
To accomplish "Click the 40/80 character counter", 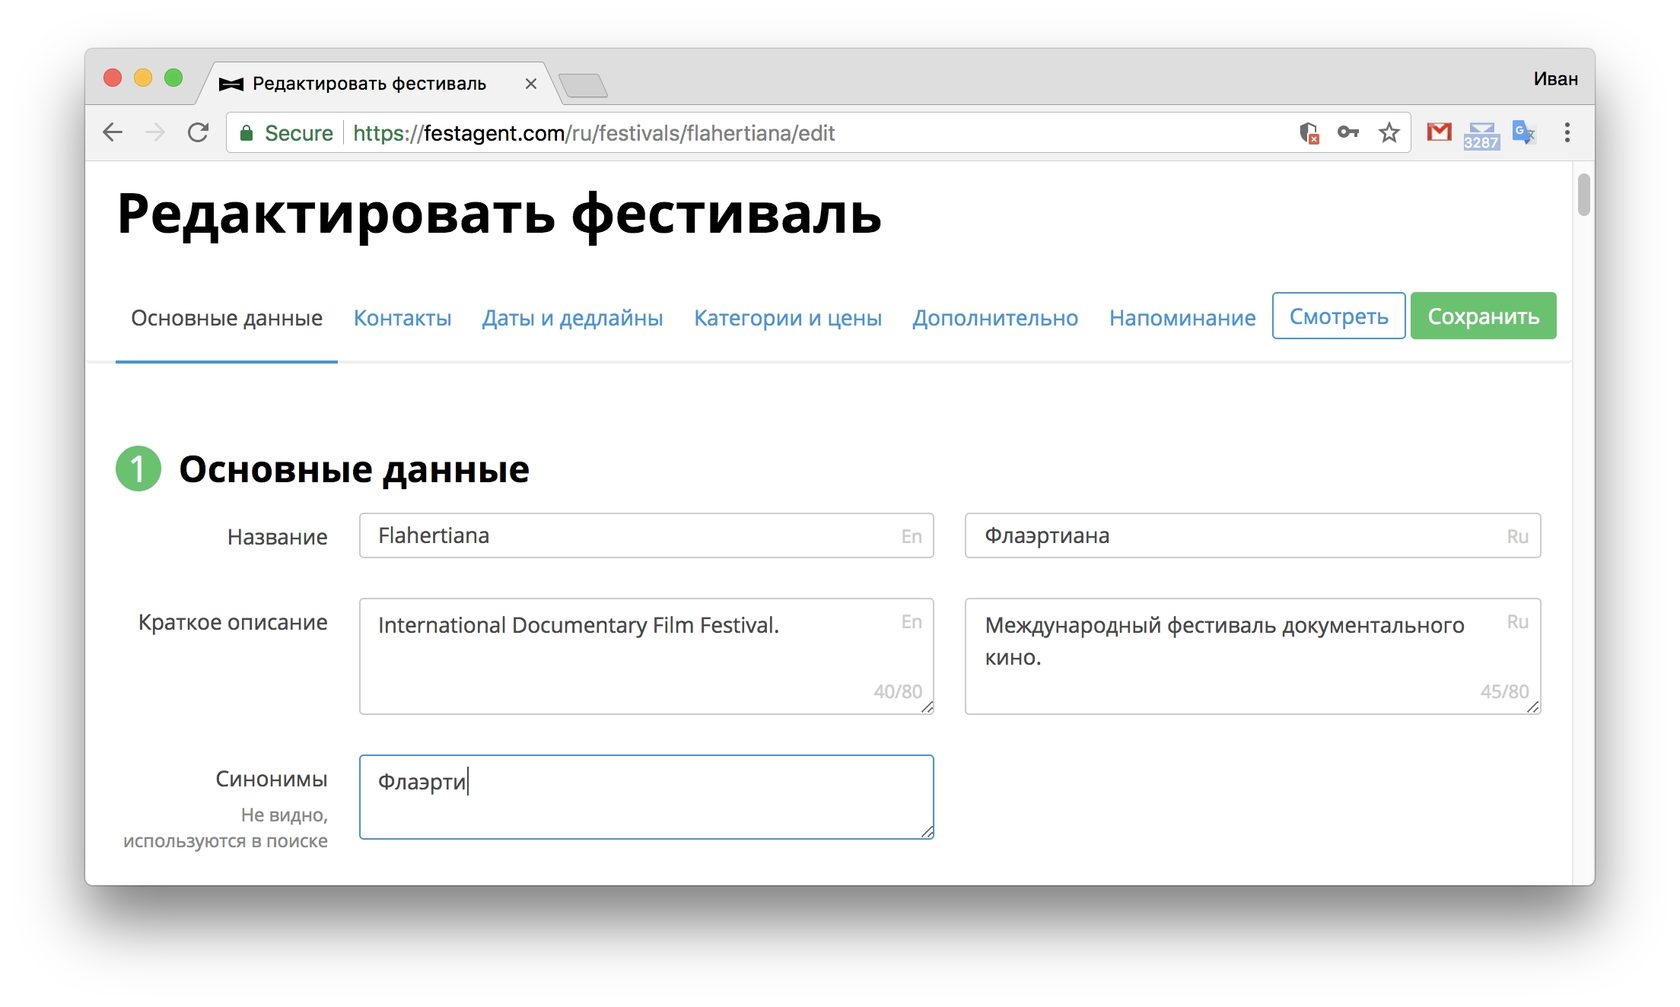I will pyautogui.click(x=898, y=691).
